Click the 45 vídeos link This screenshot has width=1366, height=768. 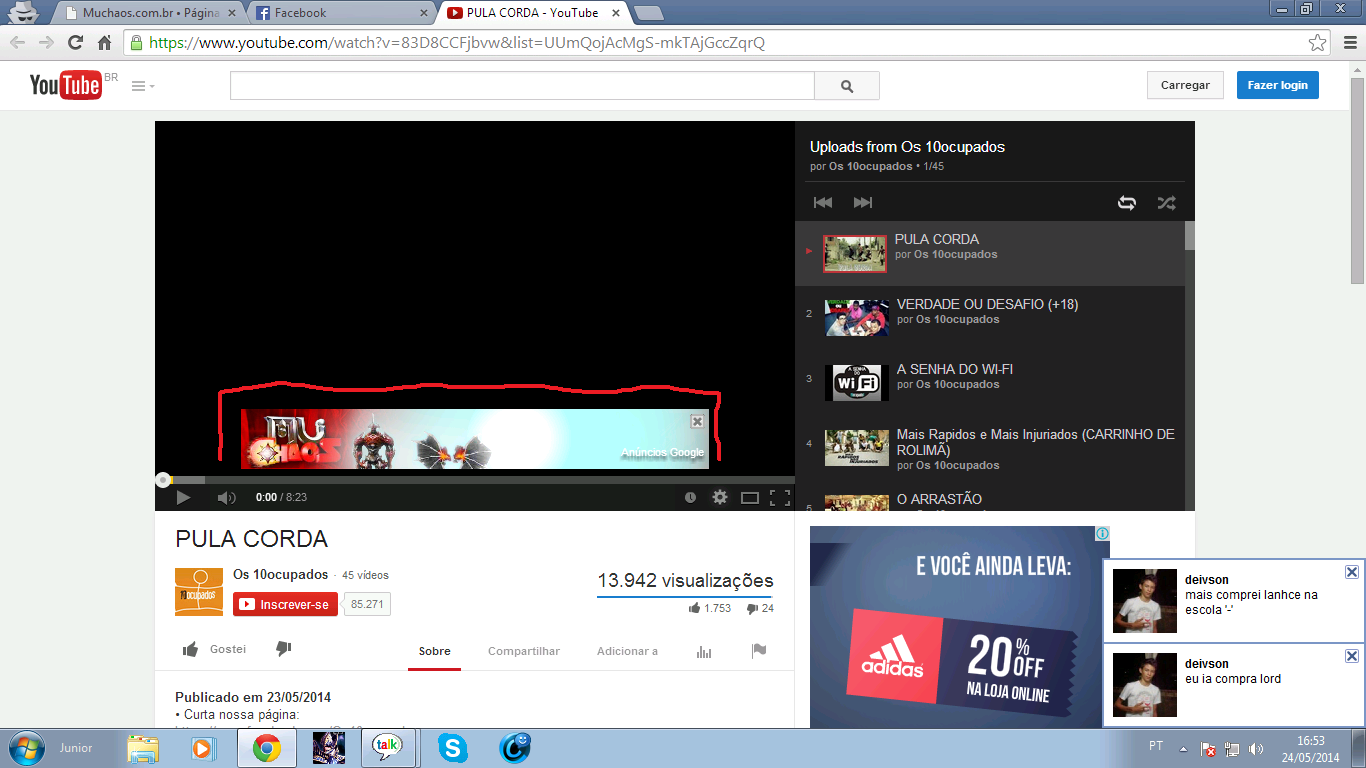(x=365, y=575)
